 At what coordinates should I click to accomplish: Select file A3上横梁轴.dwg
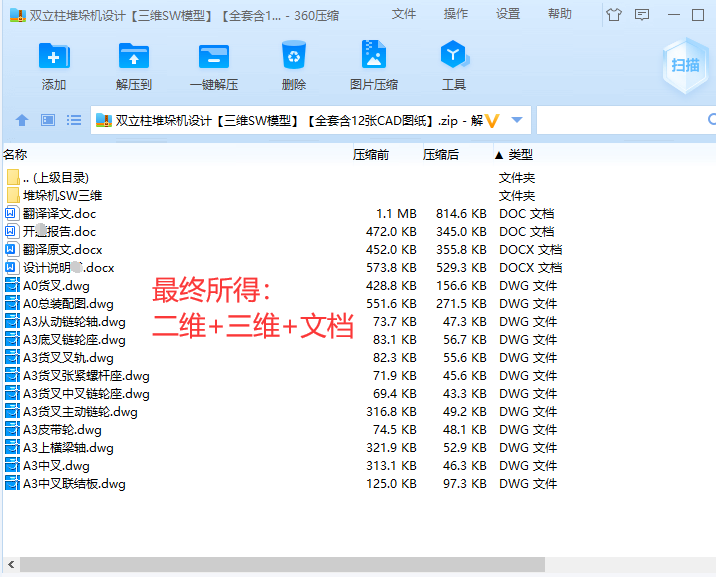[68, 448]
